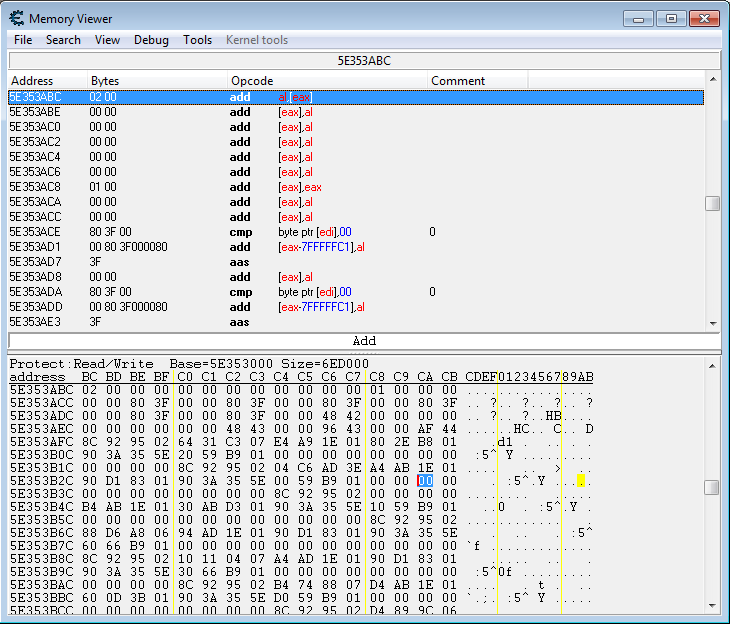Click the Comment column header

point(458,81)
